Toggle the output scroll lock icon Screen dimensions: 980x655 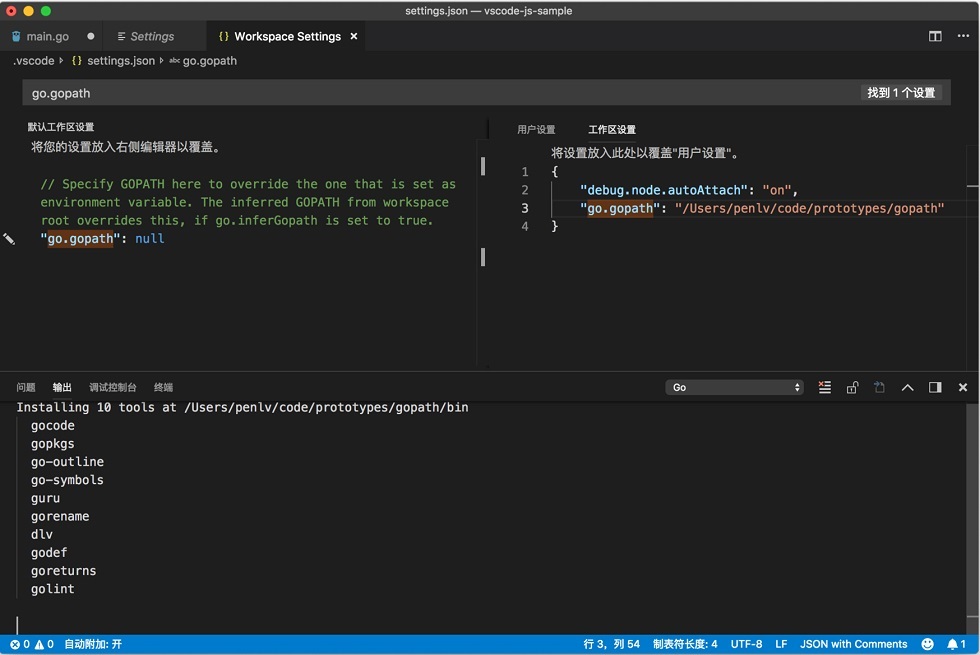click(852, 388)
